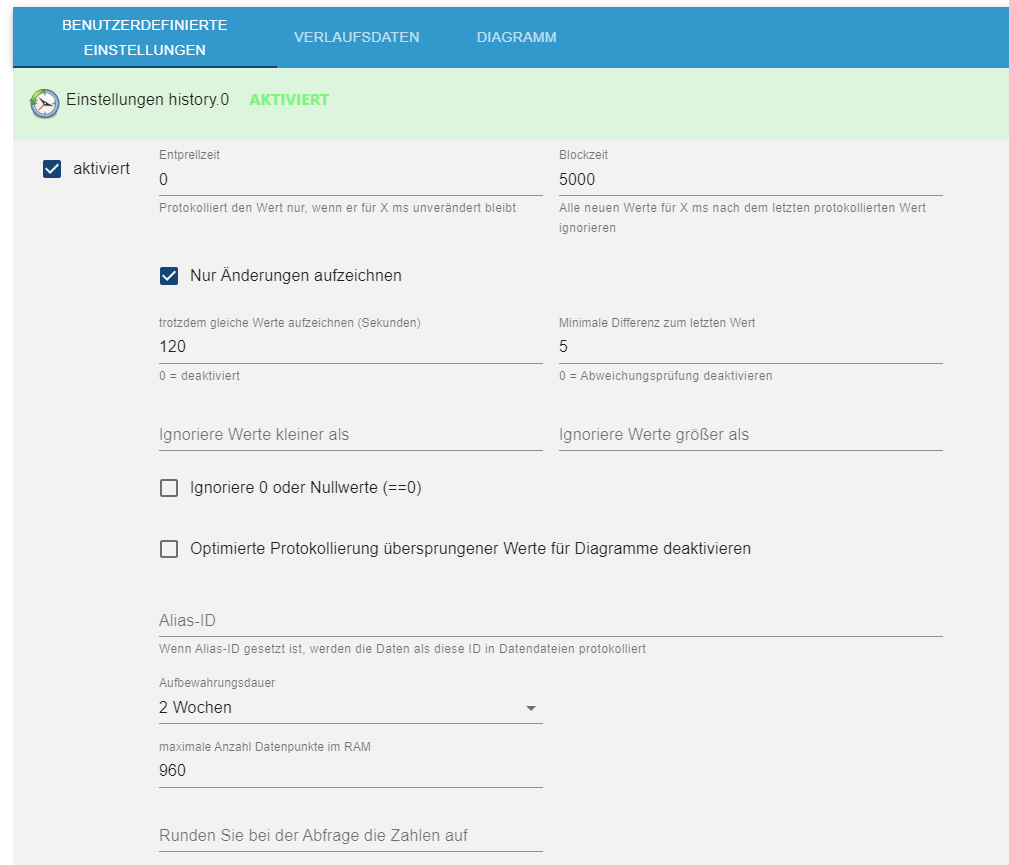Click the Entprellzeit input field
The width and height of the screenshot is (1009, 865).
pyautogui.click(x=350, y=180)
